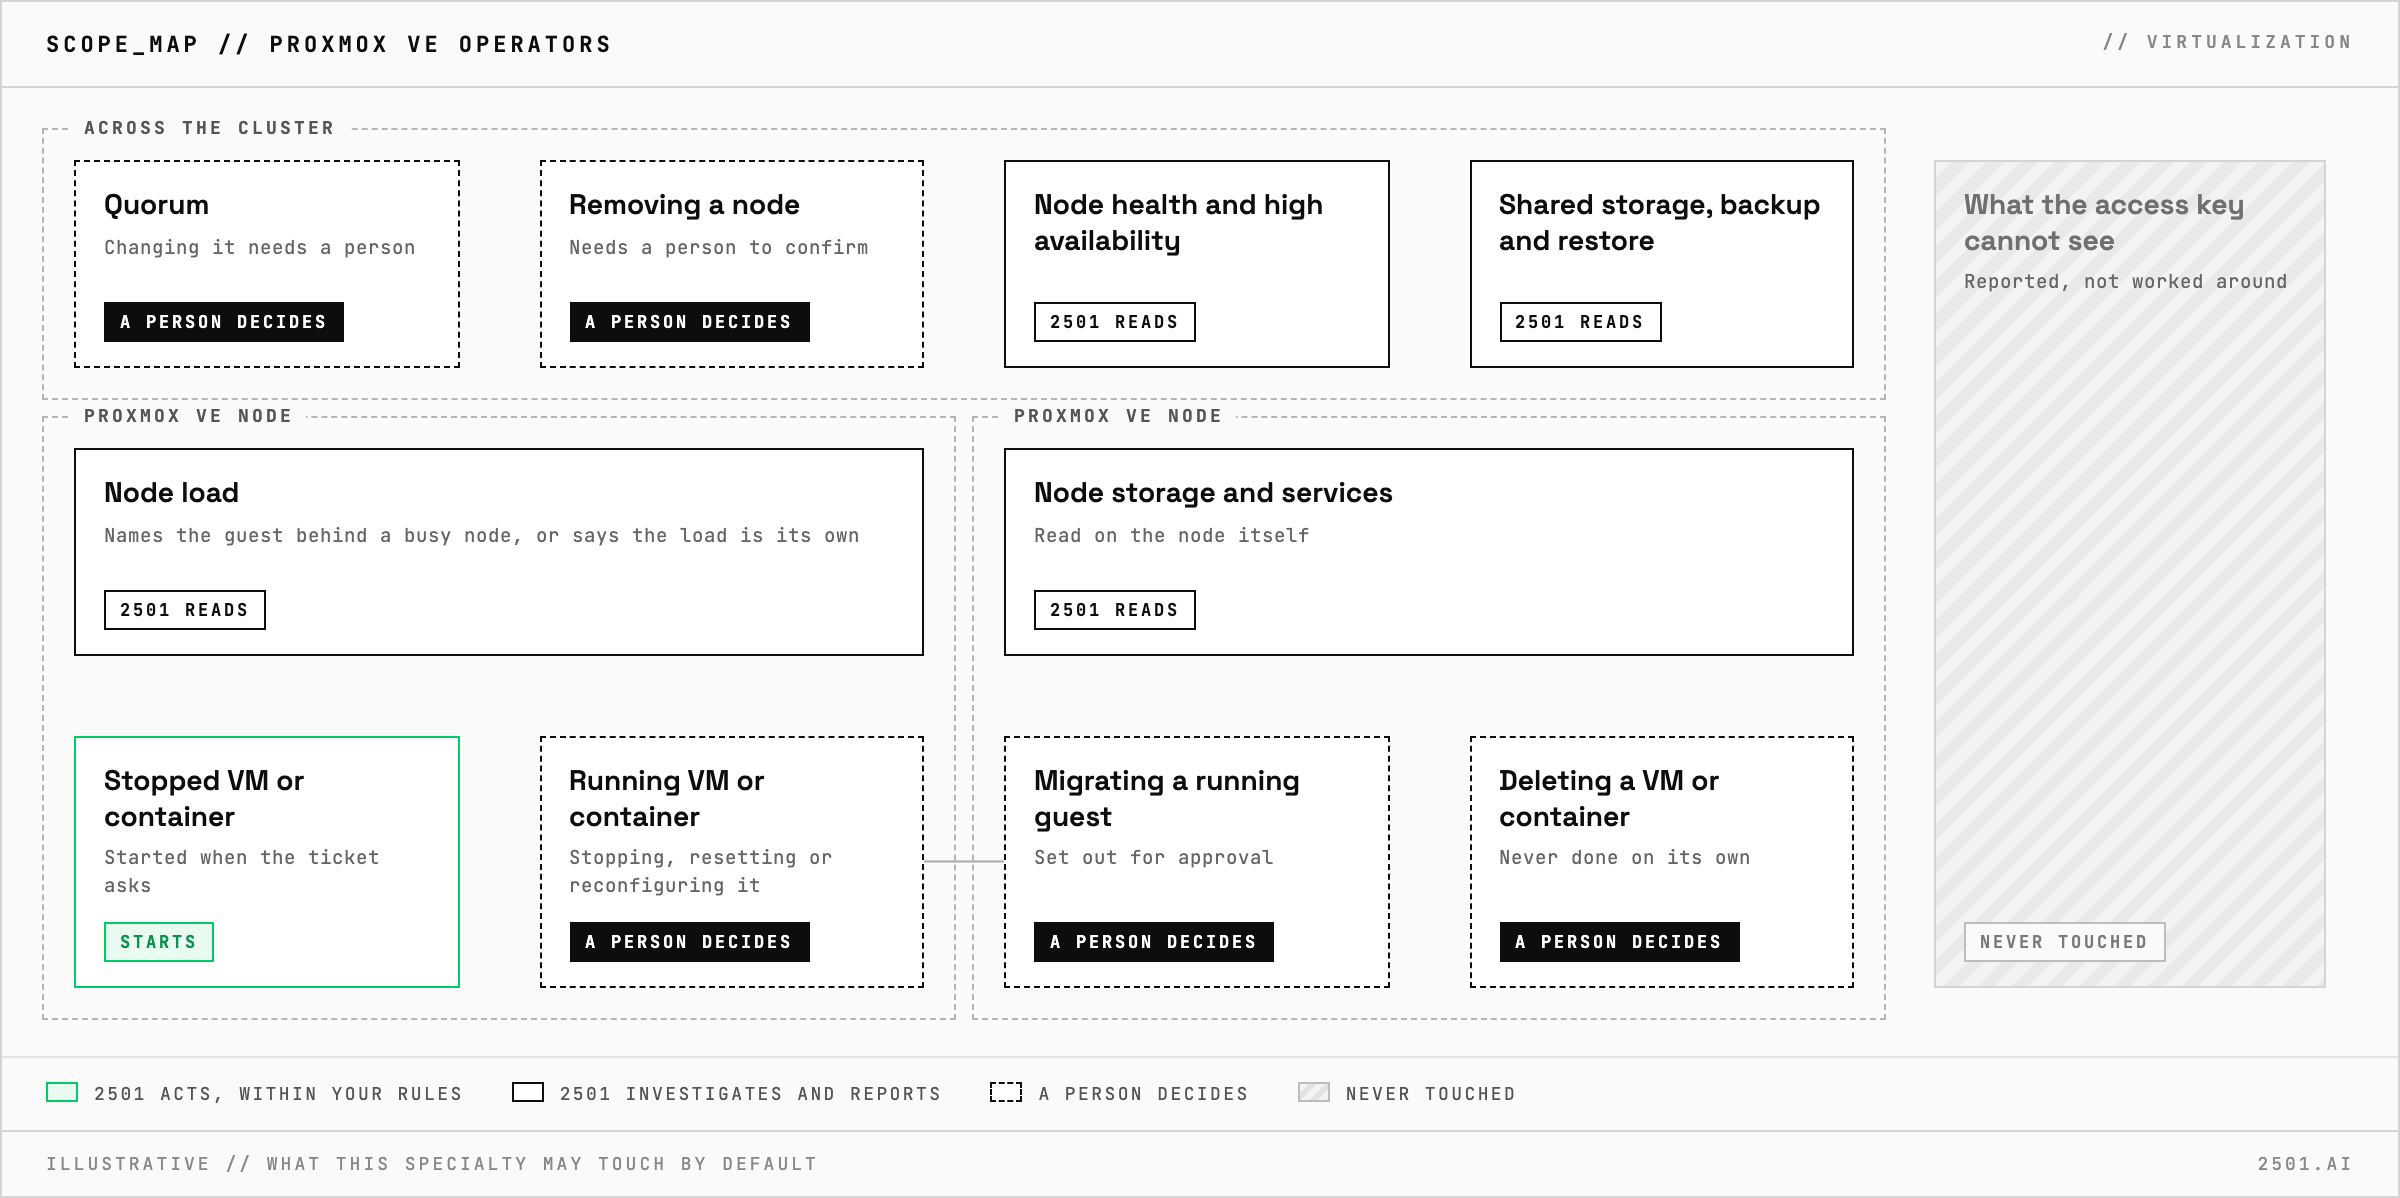Click 2501 READS badge under Shared storage
This screenshot has width=2400, height=1198.
point(1581,322)
